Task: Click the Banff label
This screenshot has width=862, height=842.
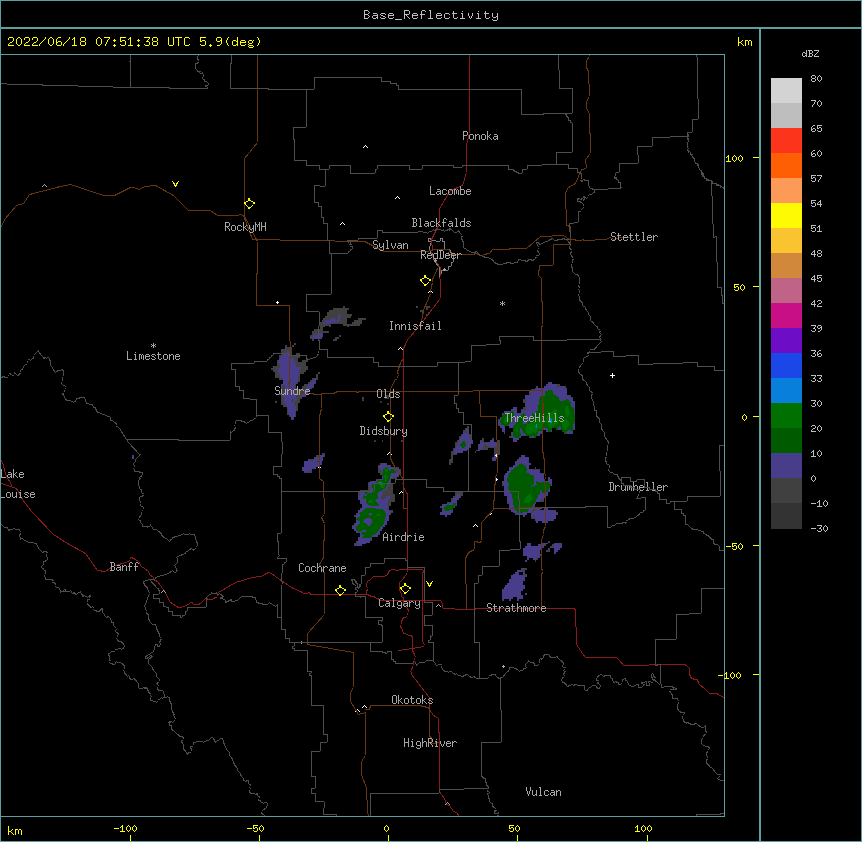Action: pyautogui.click(x=124, y=567)
